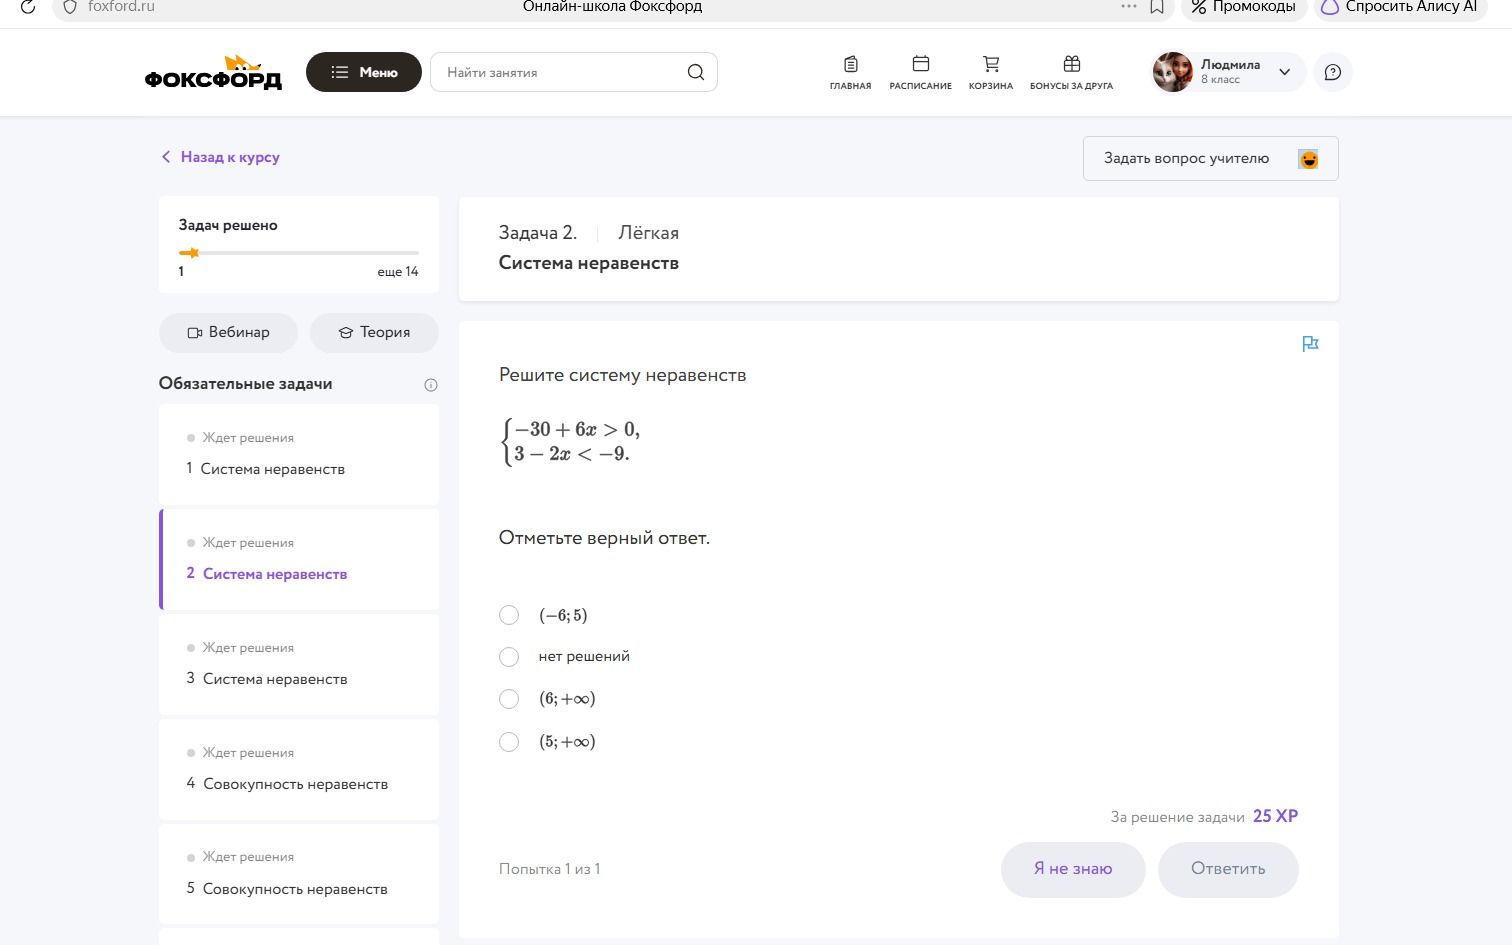Go back via Назад к курсу link
1512x945 pixels.
point(220,157)
